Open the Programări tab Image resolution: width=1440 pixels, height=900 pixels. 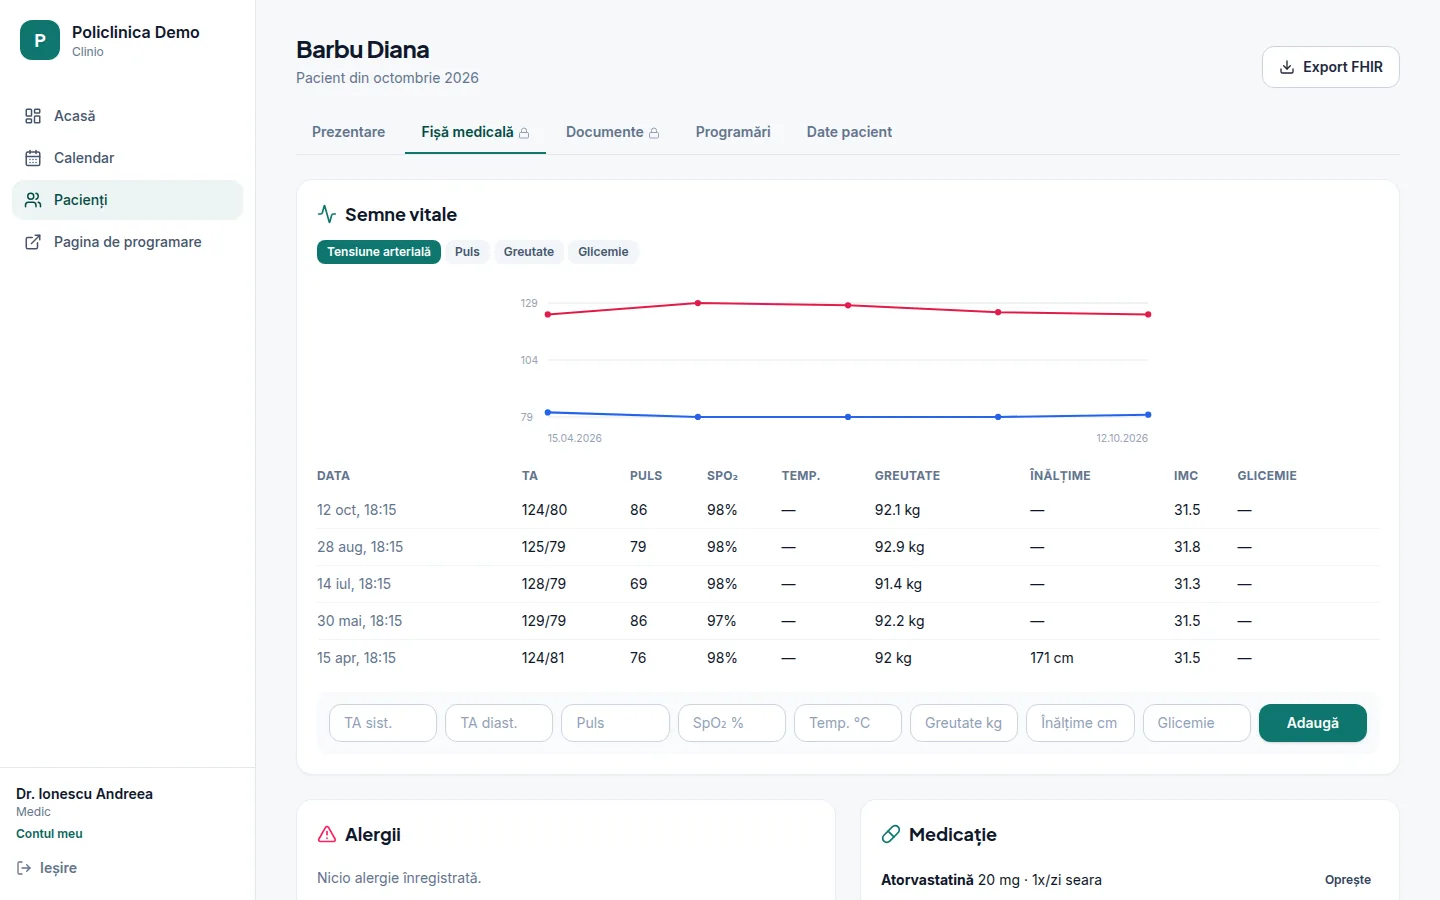[733, 132]
